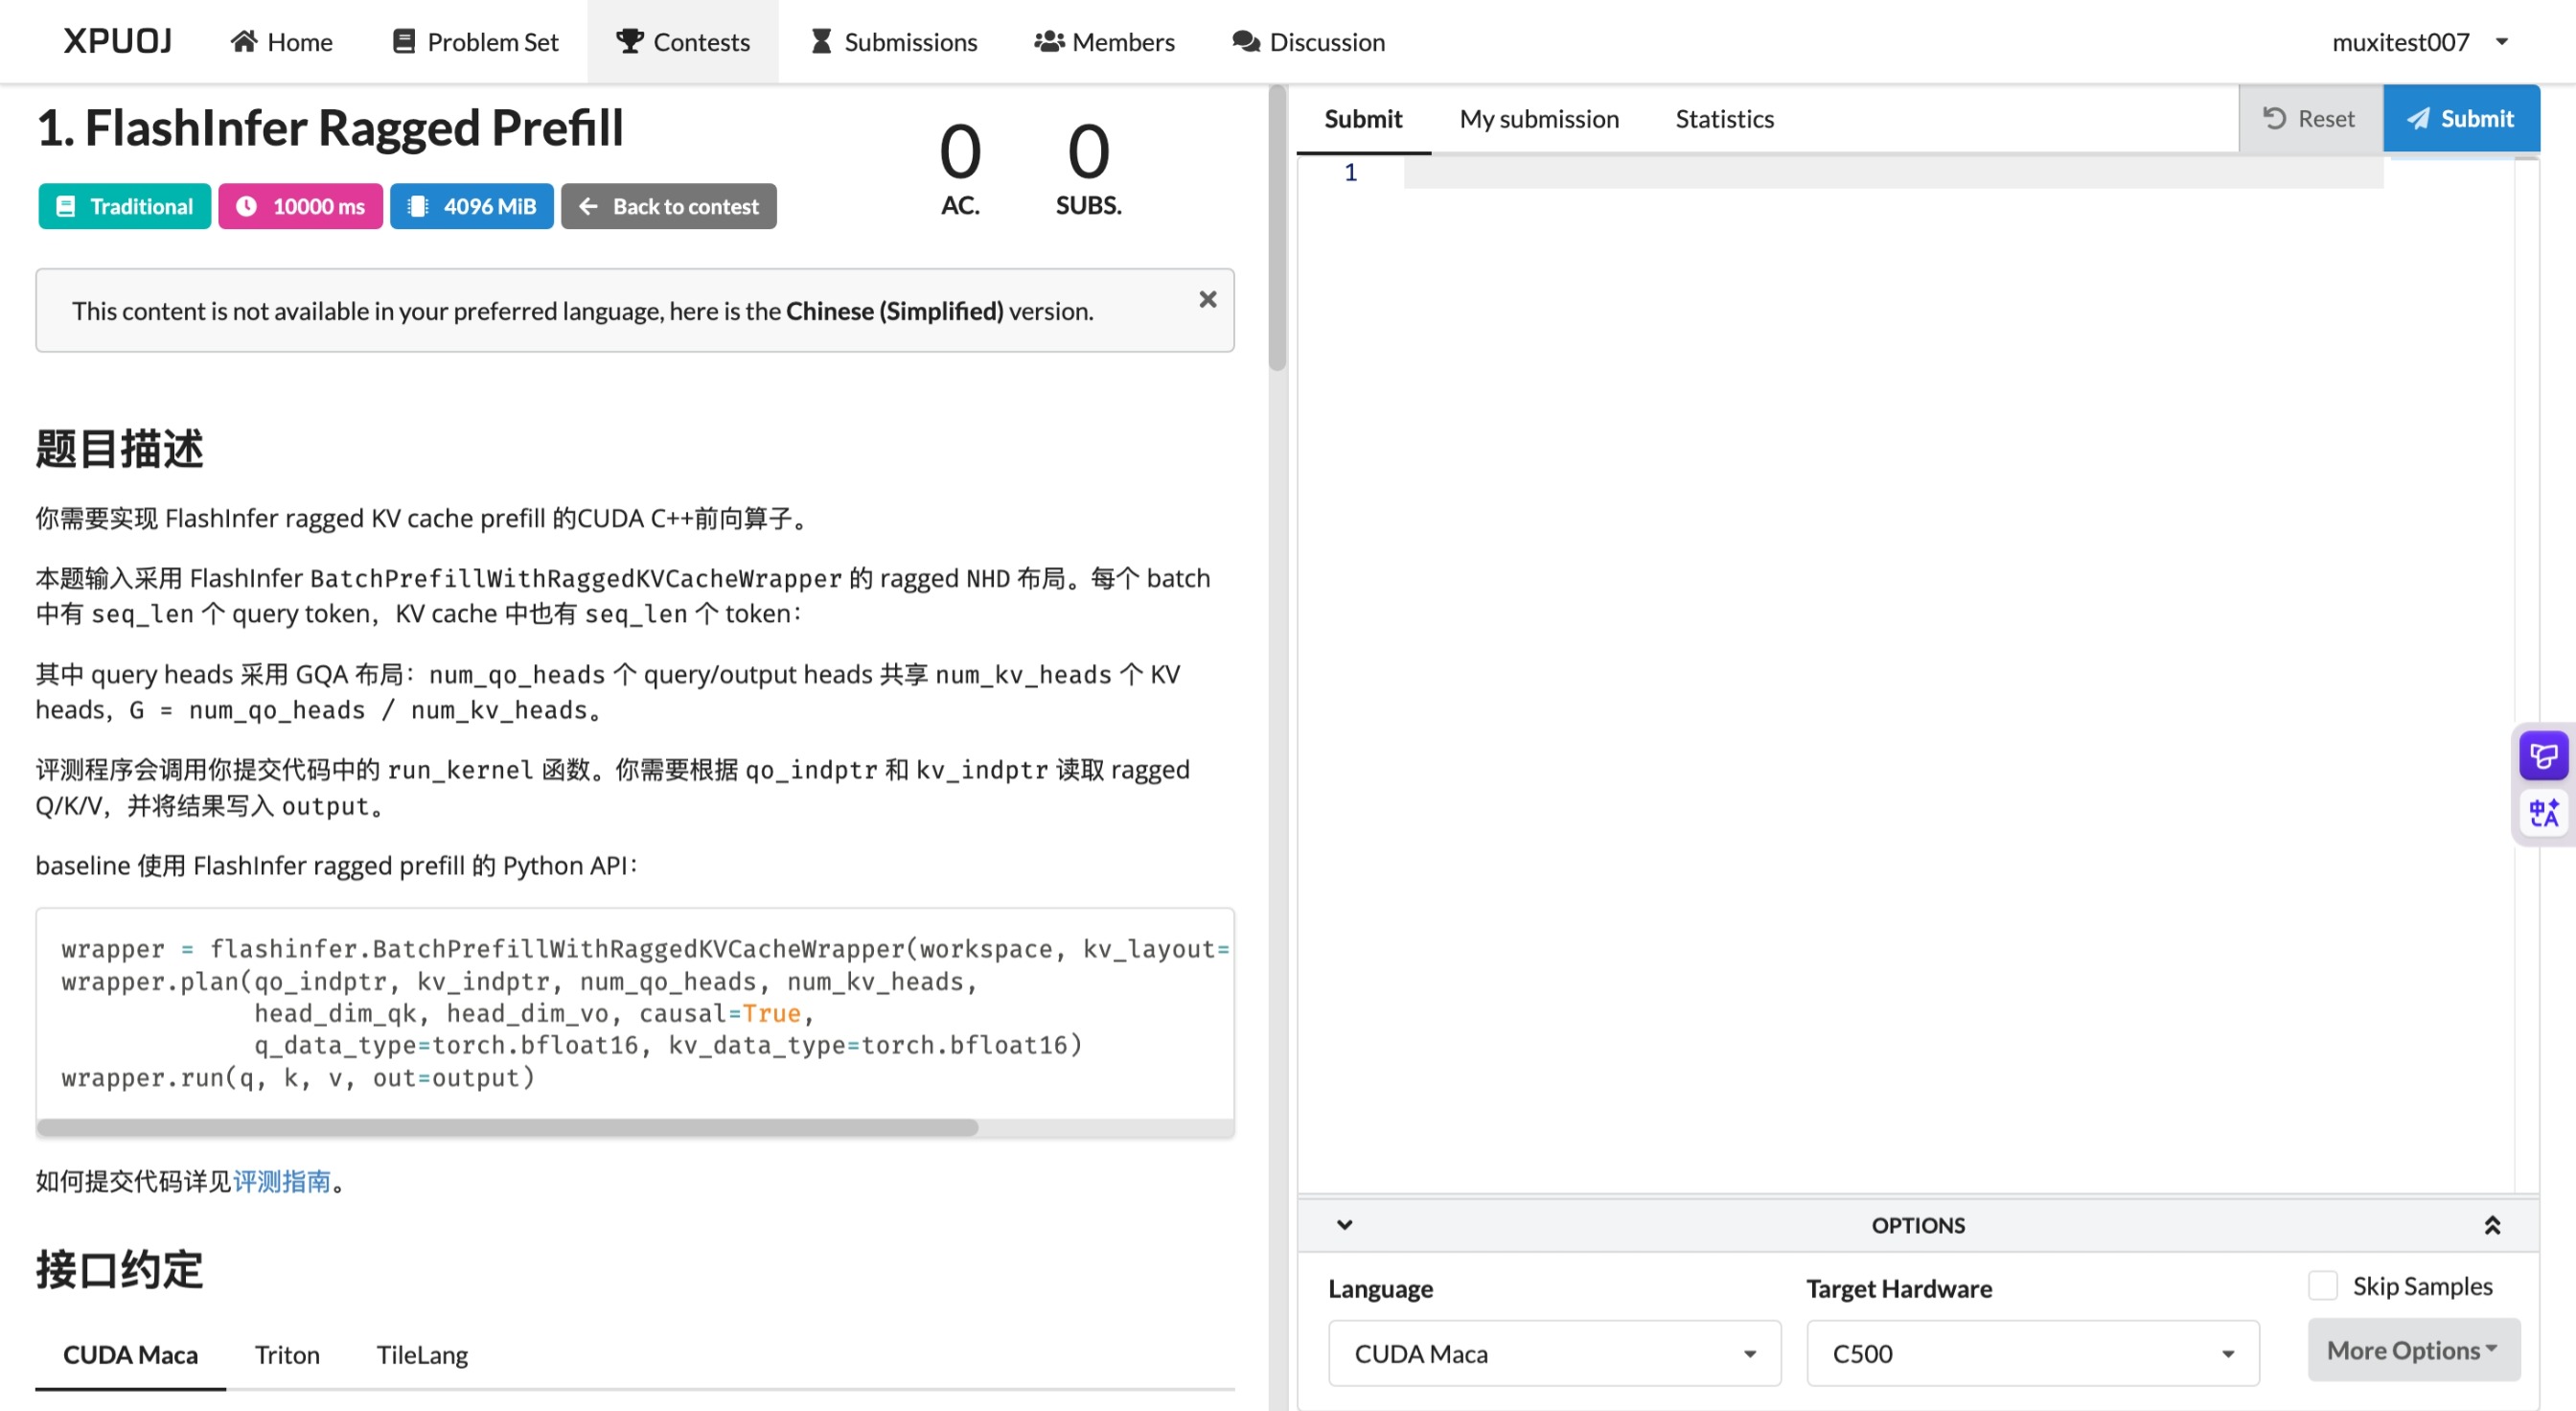Click into the code editor line 1
The width and height of the screenshot is (2576, 1411).
coord(1892,172)
